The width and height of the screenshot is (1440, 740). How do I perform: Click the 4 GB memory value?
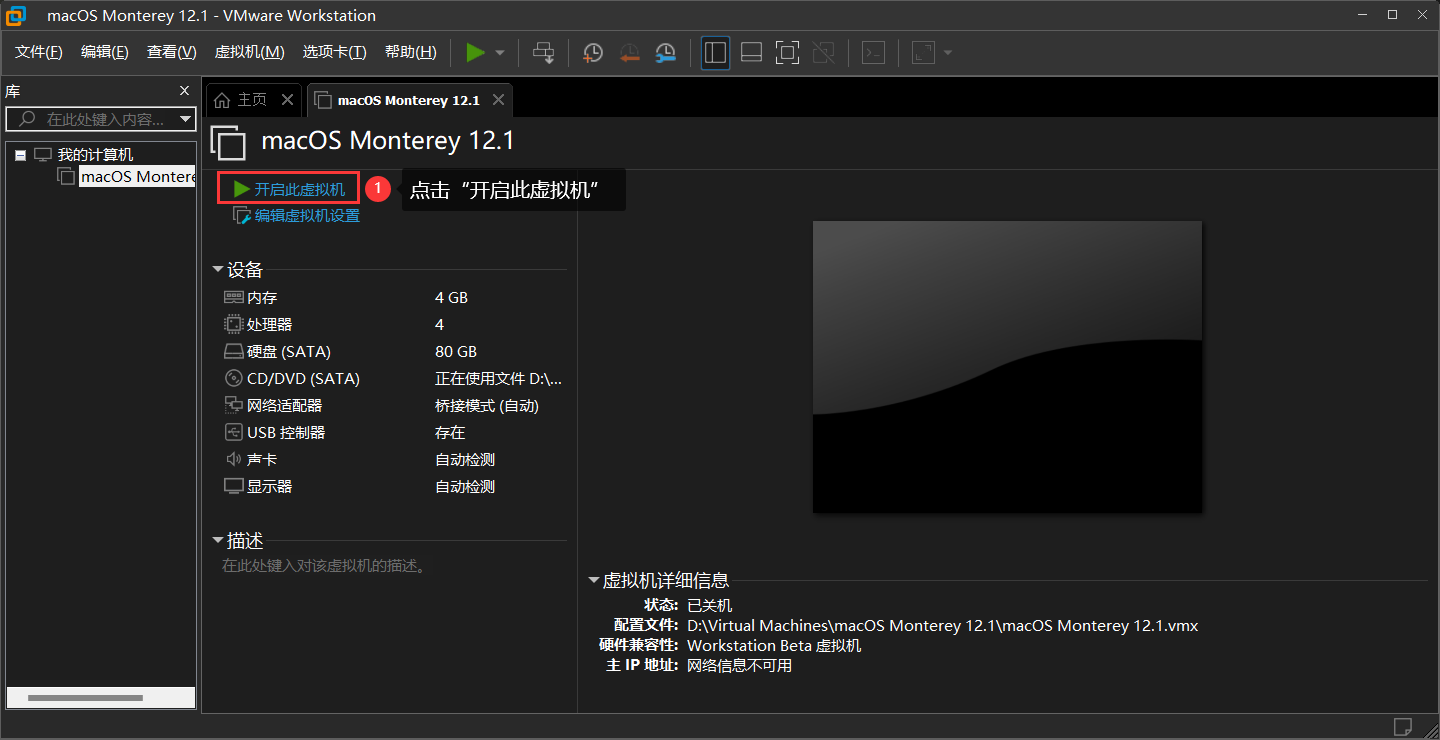(x=451, y=298)
